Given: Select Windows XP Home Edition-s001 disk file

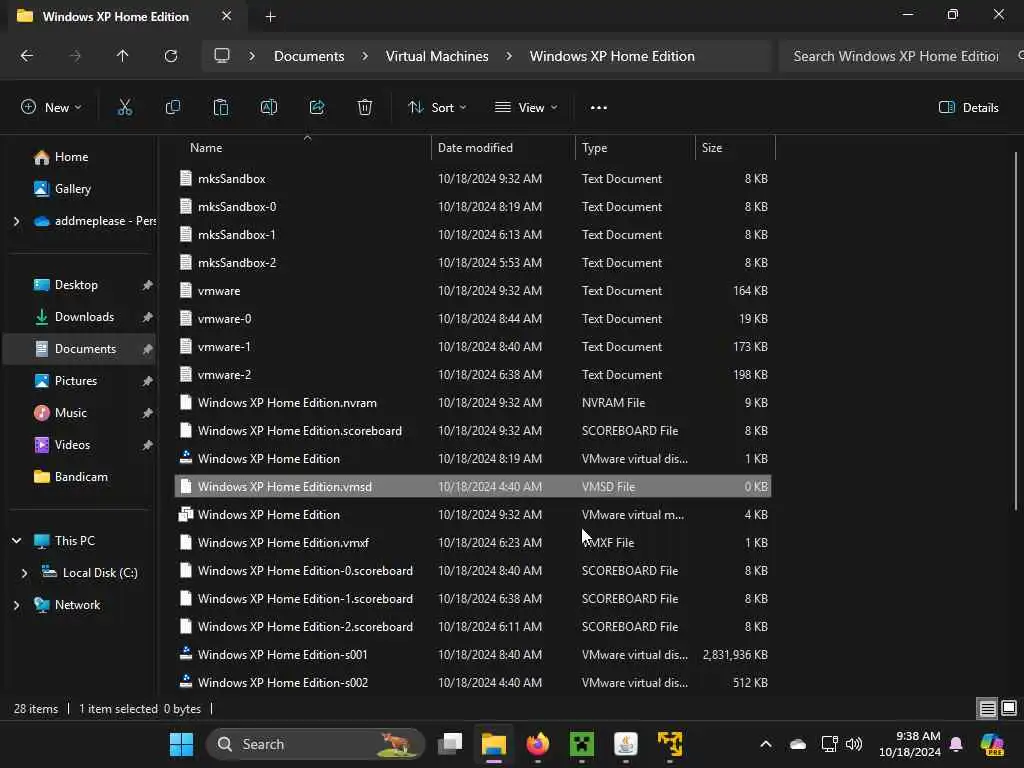Looking at the screenshot, I should click(473, 655).
